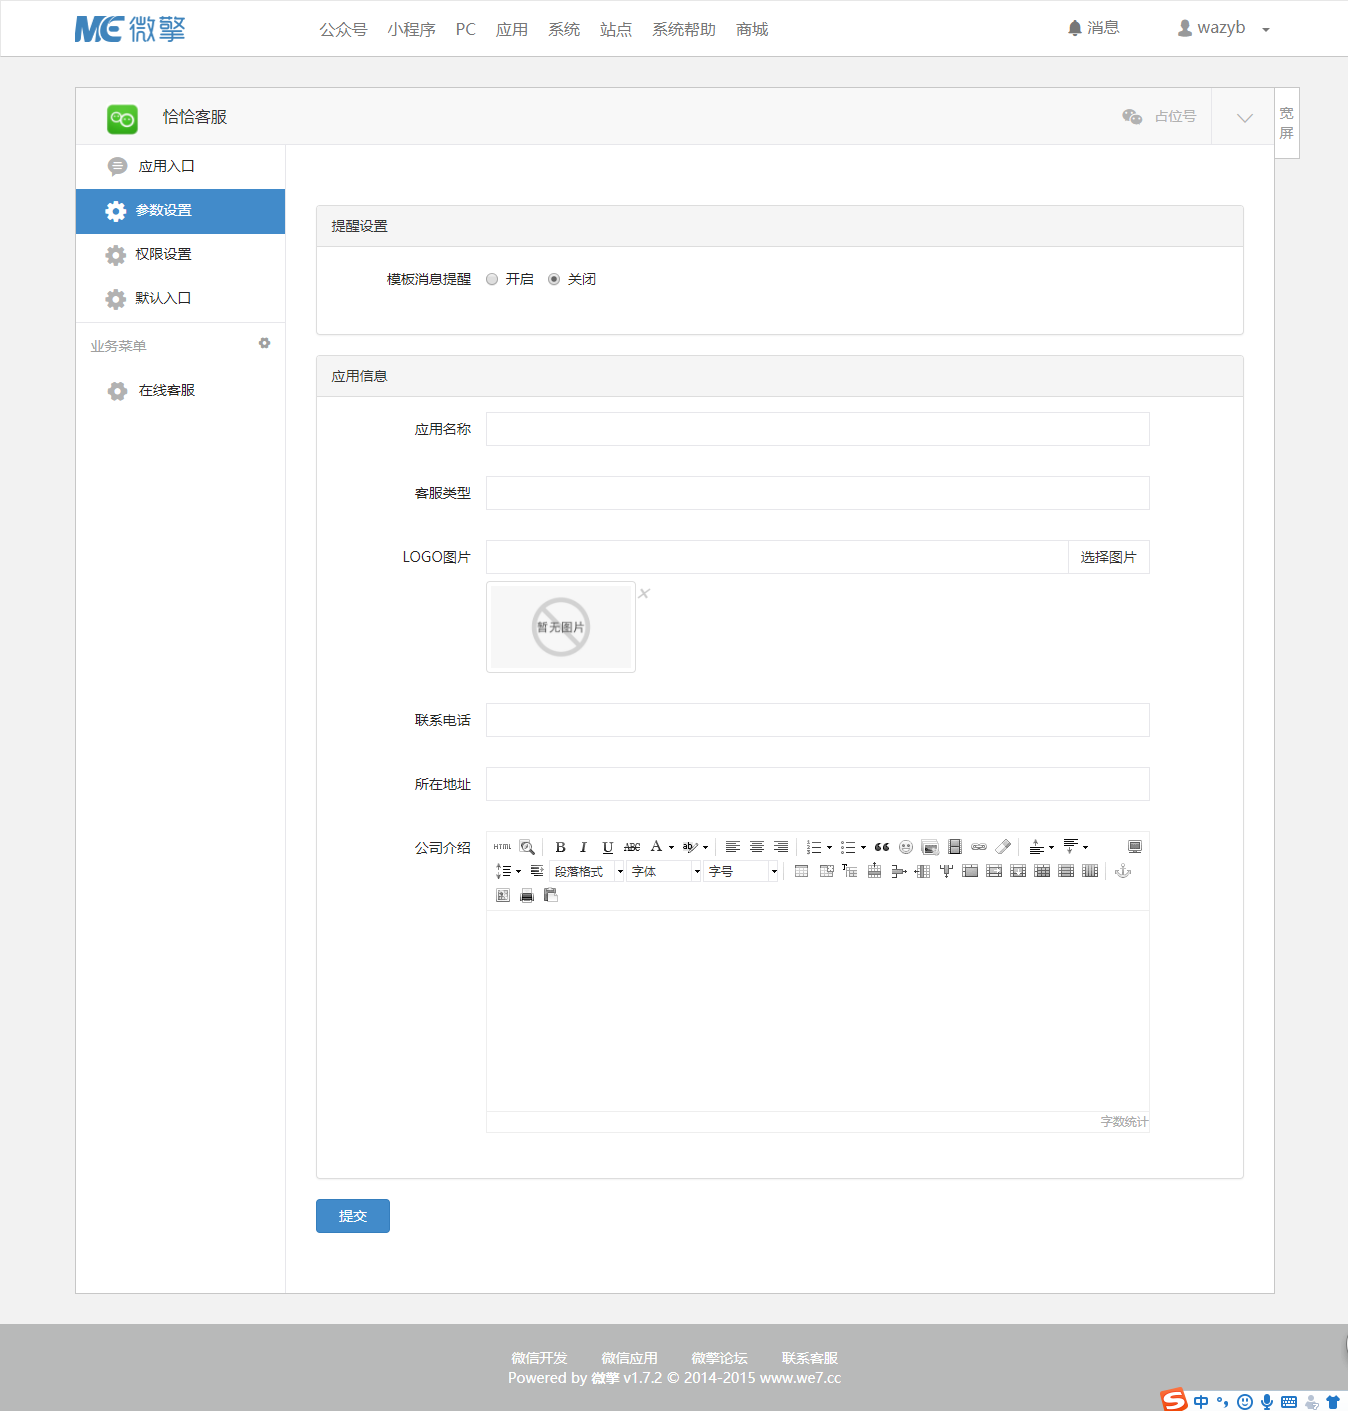
Task: Select 关闭 for template message reminder
Action: tap(554, 279)
